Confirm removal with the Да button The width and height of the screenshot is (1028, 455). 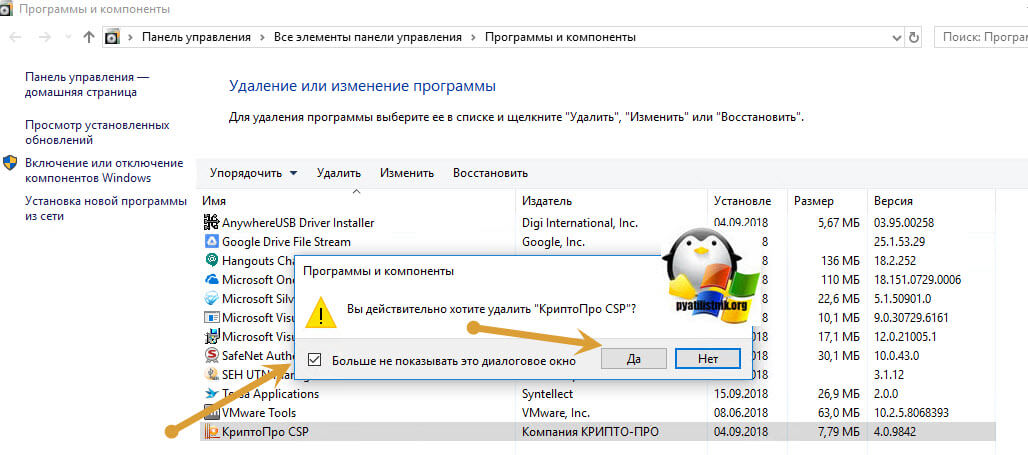[x=634, y=357]
